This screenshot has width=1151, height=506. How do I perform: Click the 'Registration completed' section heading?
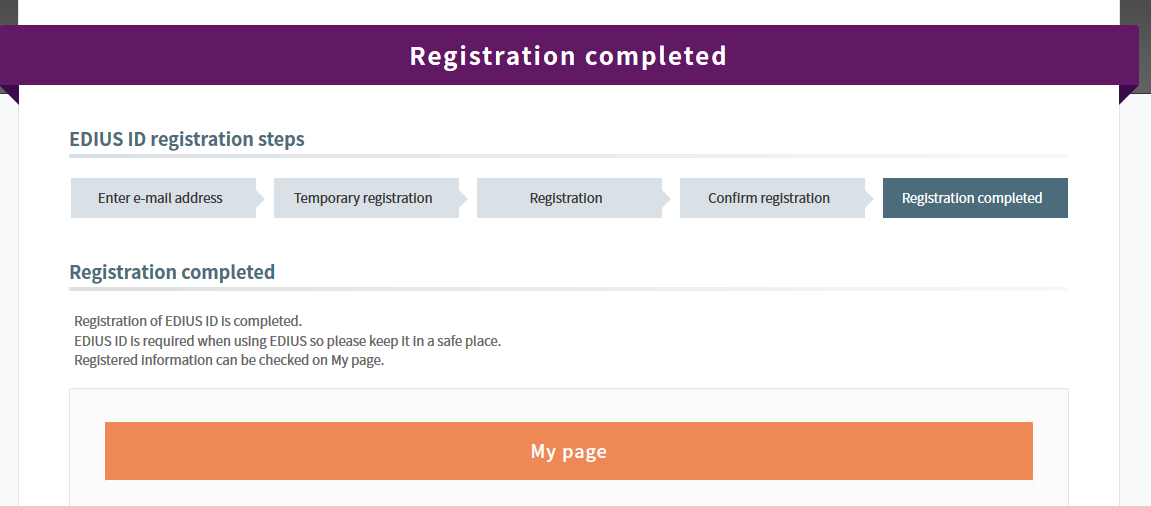click(x=172, y=272)
